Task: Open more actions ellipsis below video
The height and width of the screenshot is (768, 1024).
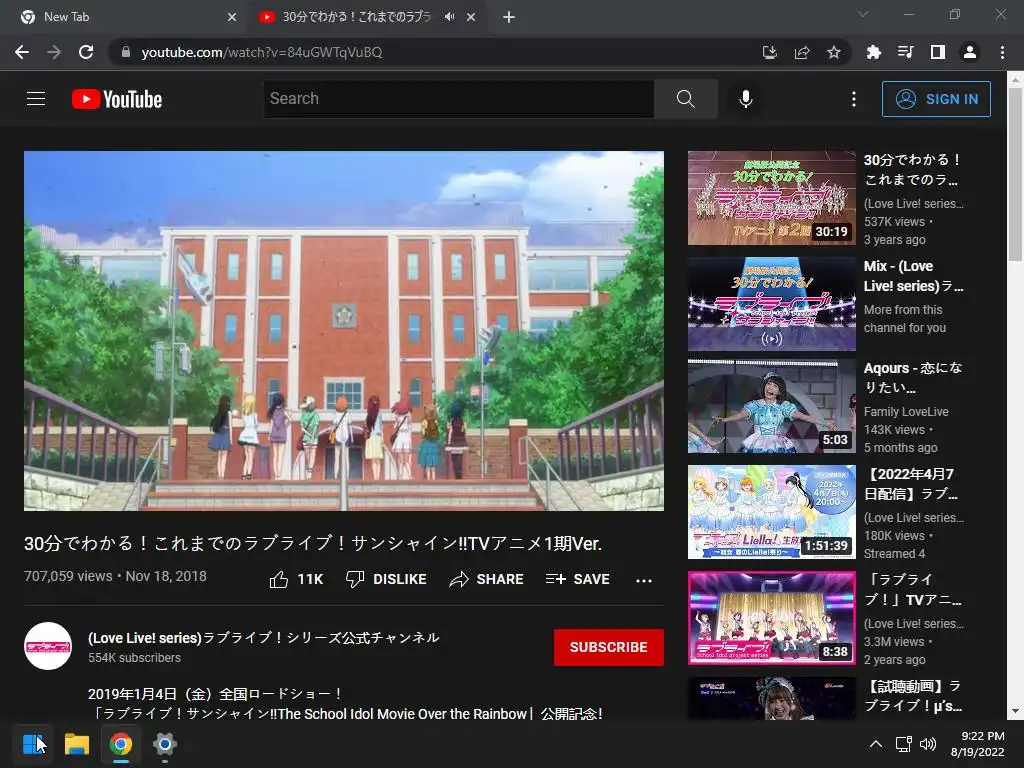Action: (644, 580)
